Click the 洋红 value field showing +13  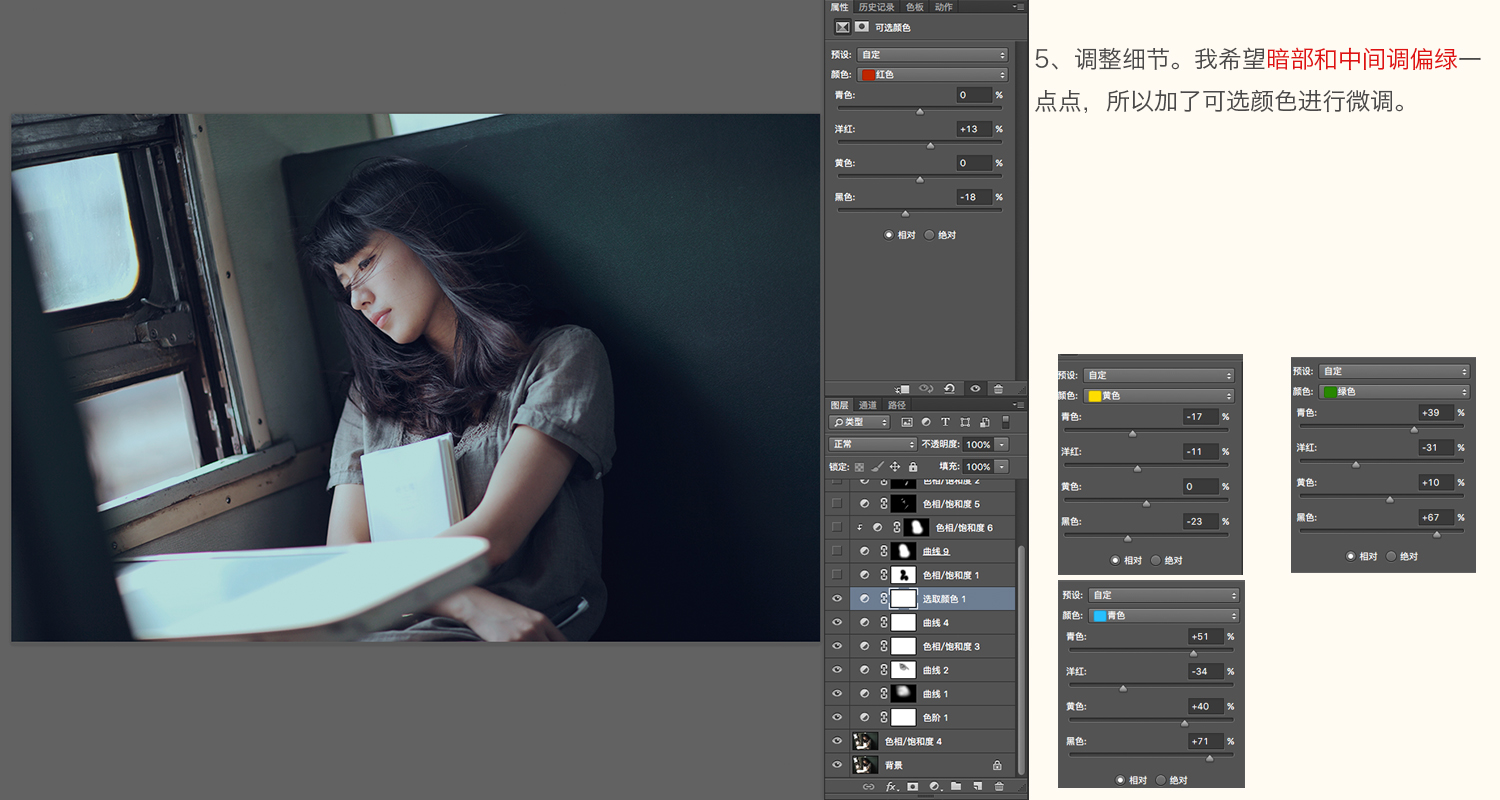[973, 129]
